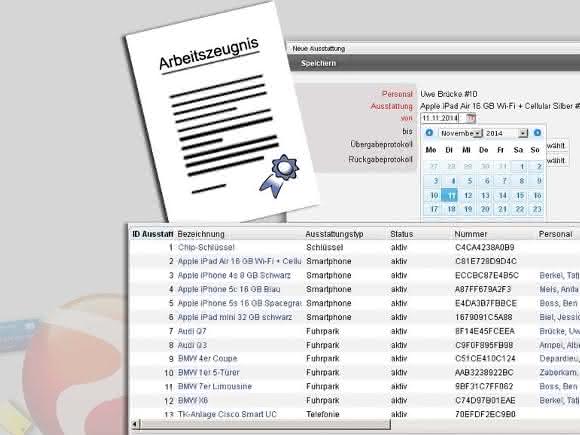Open Depardieu personal link in row 9
The height and width of the screenshot is (435, 580).
tap(559, 358)
